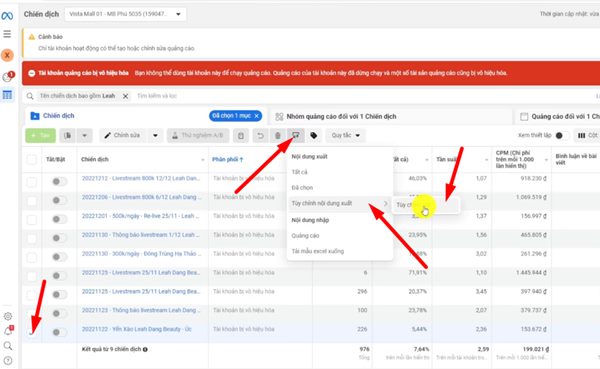Open the settings gear in left sidebar

coord(8,316)
